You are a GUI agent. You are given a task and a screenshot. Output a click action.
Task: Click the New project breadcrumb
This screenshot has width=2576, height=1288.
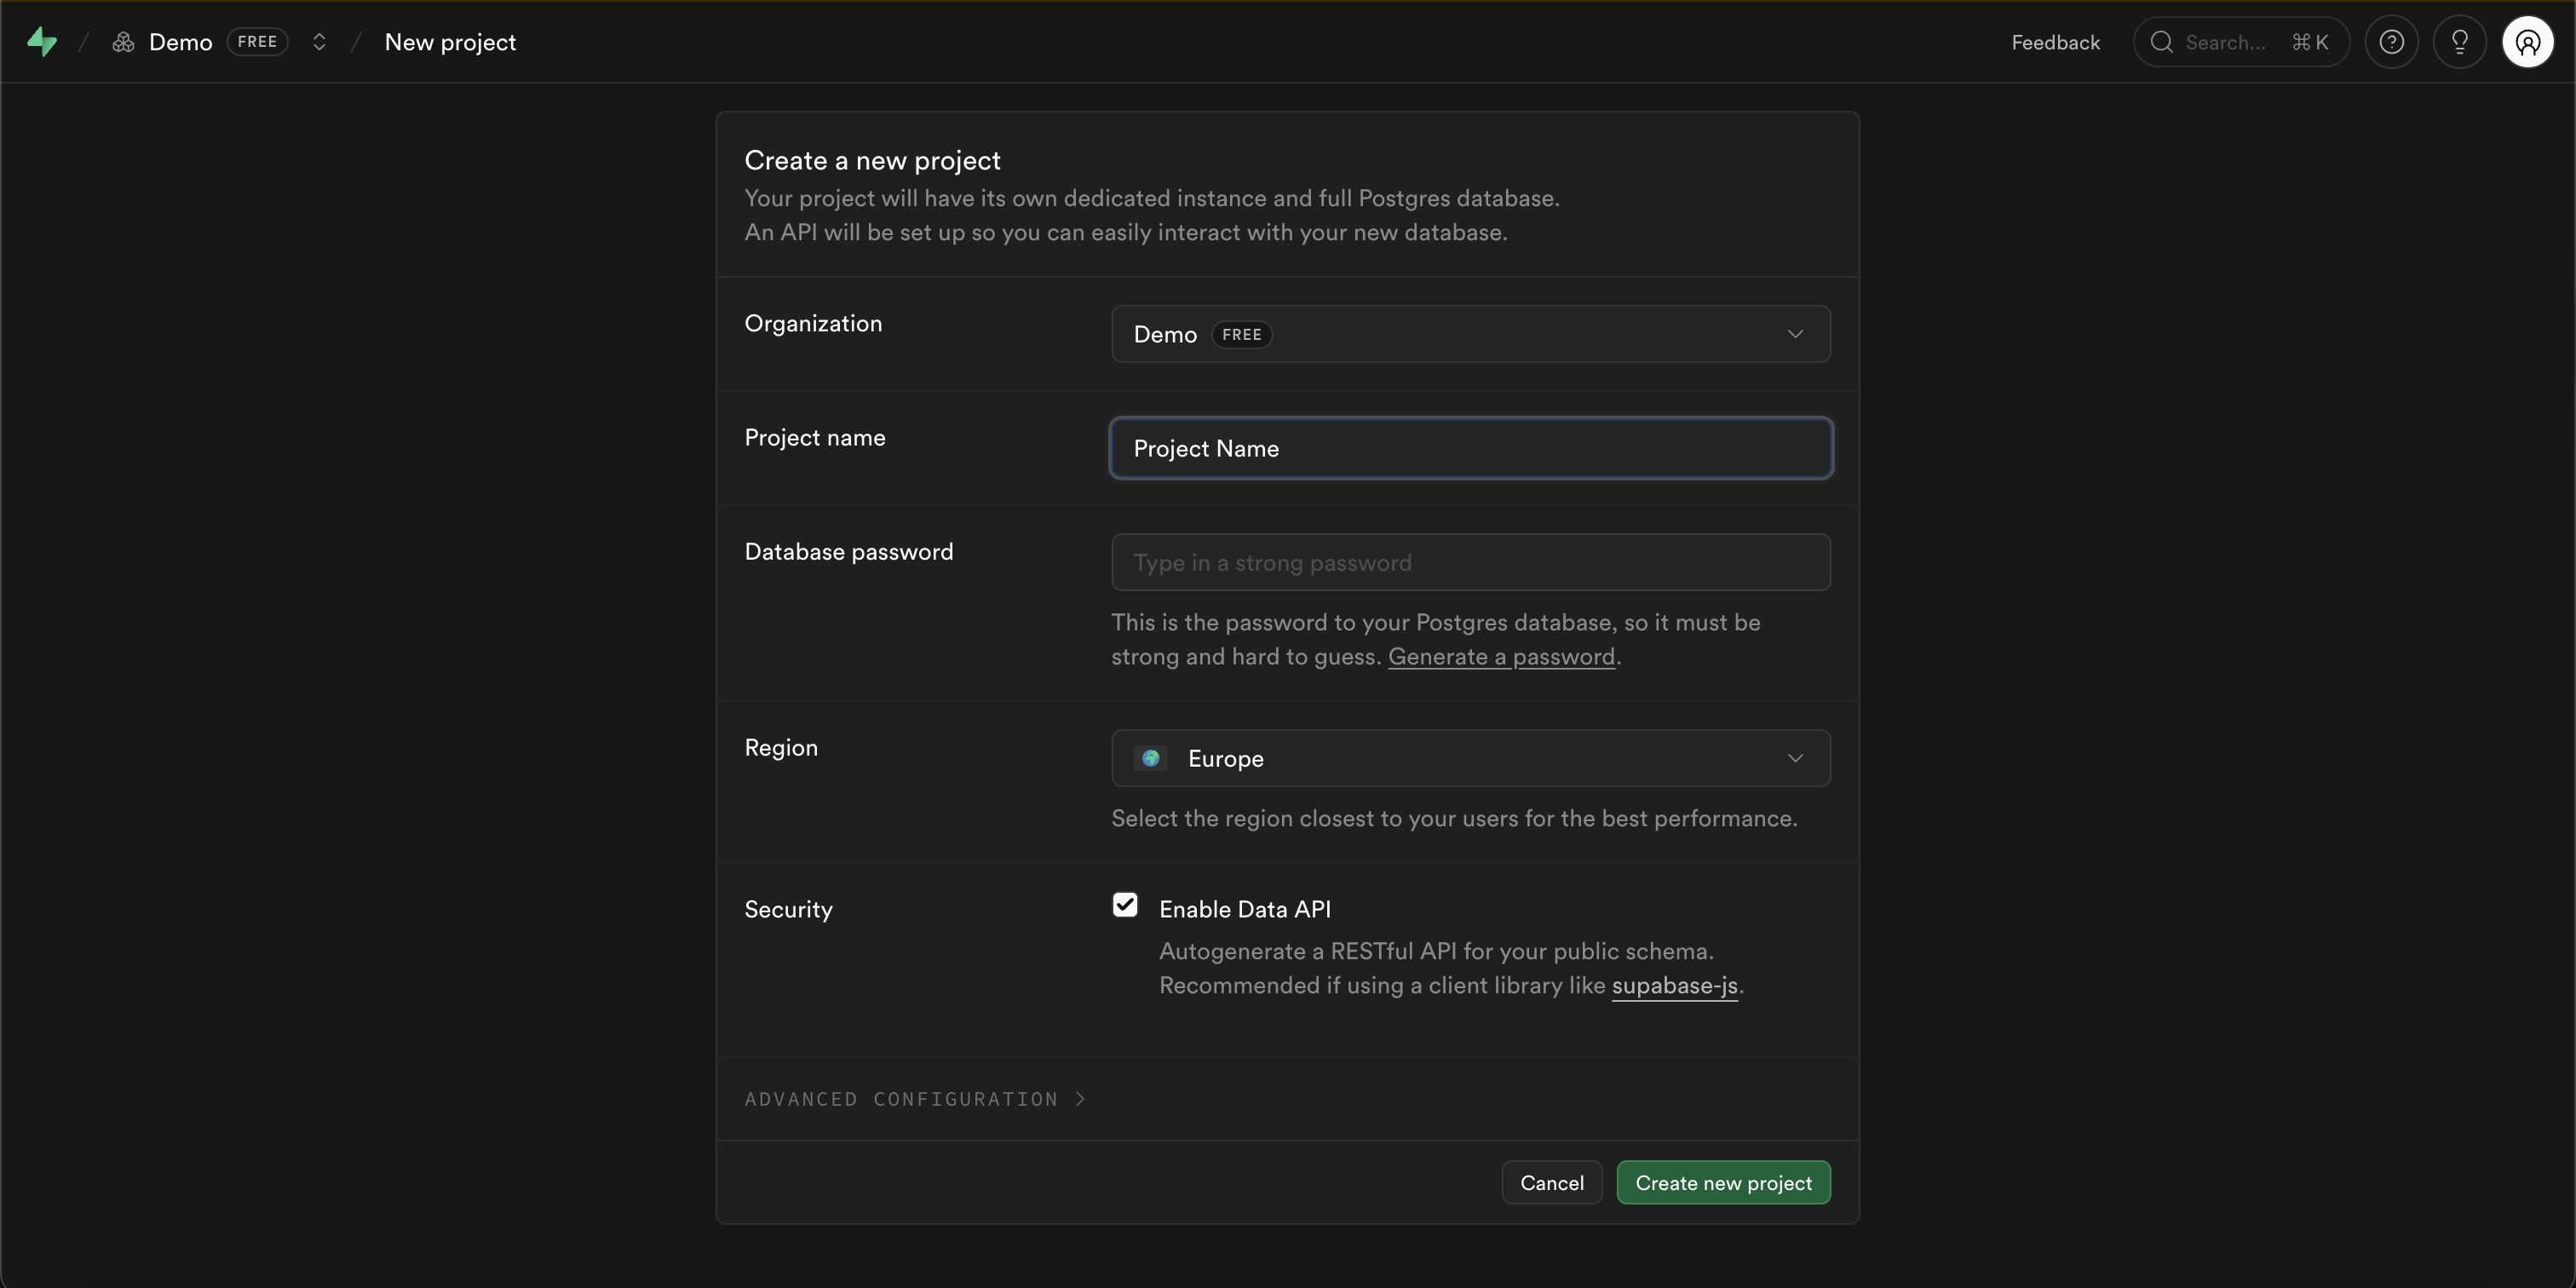(450, 42)
